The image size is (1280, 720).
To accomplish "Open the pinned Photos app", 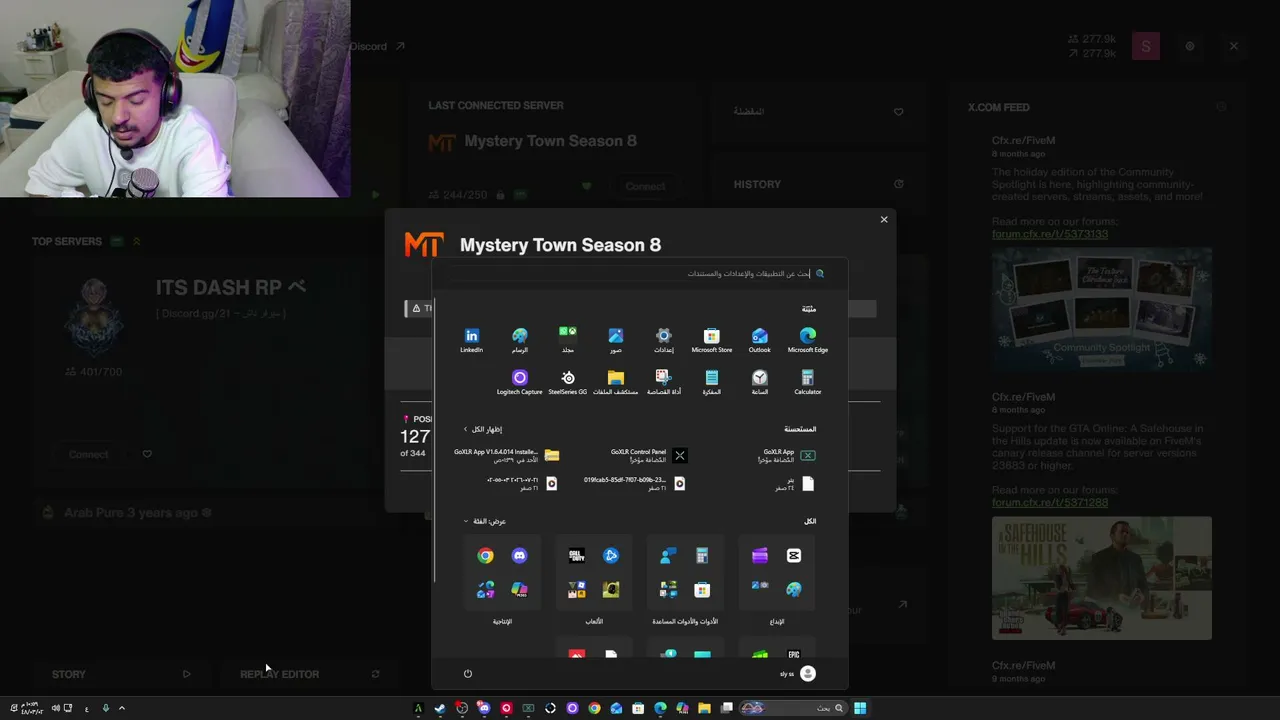I will point(616,340).
